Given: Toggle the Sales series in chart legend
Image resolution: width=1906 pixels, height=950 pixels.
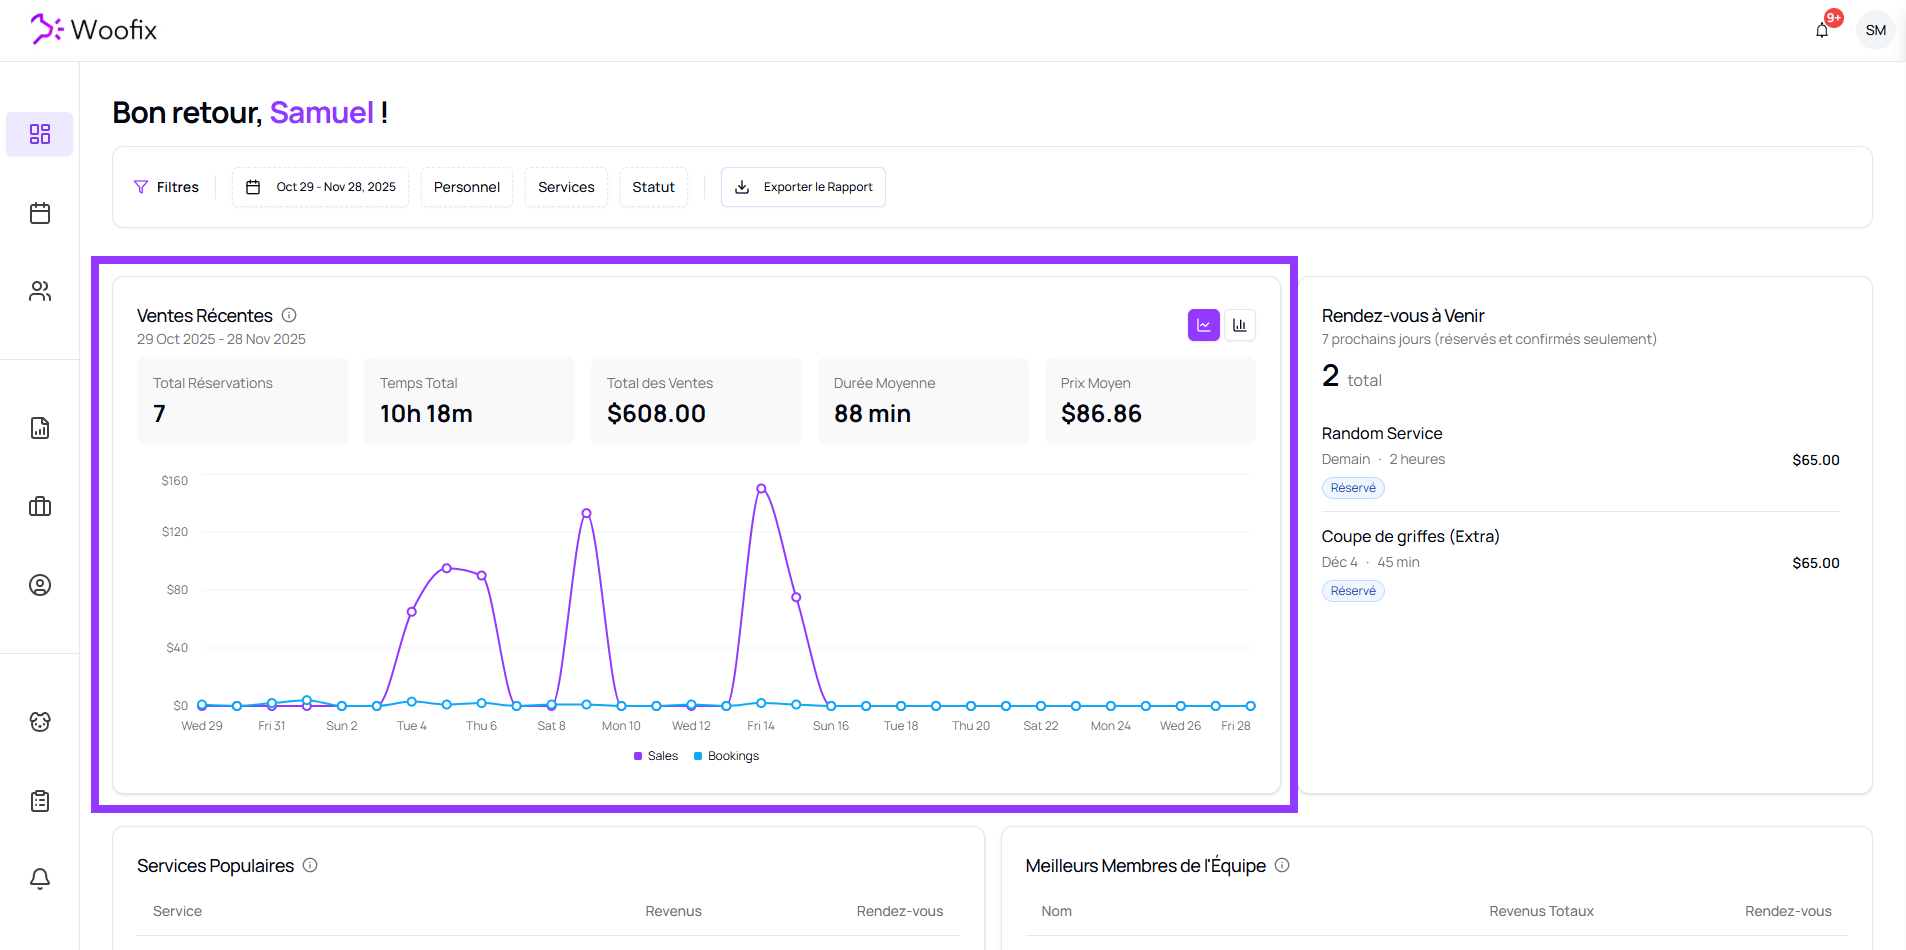Looking at the screenshot, I should 656,756.
